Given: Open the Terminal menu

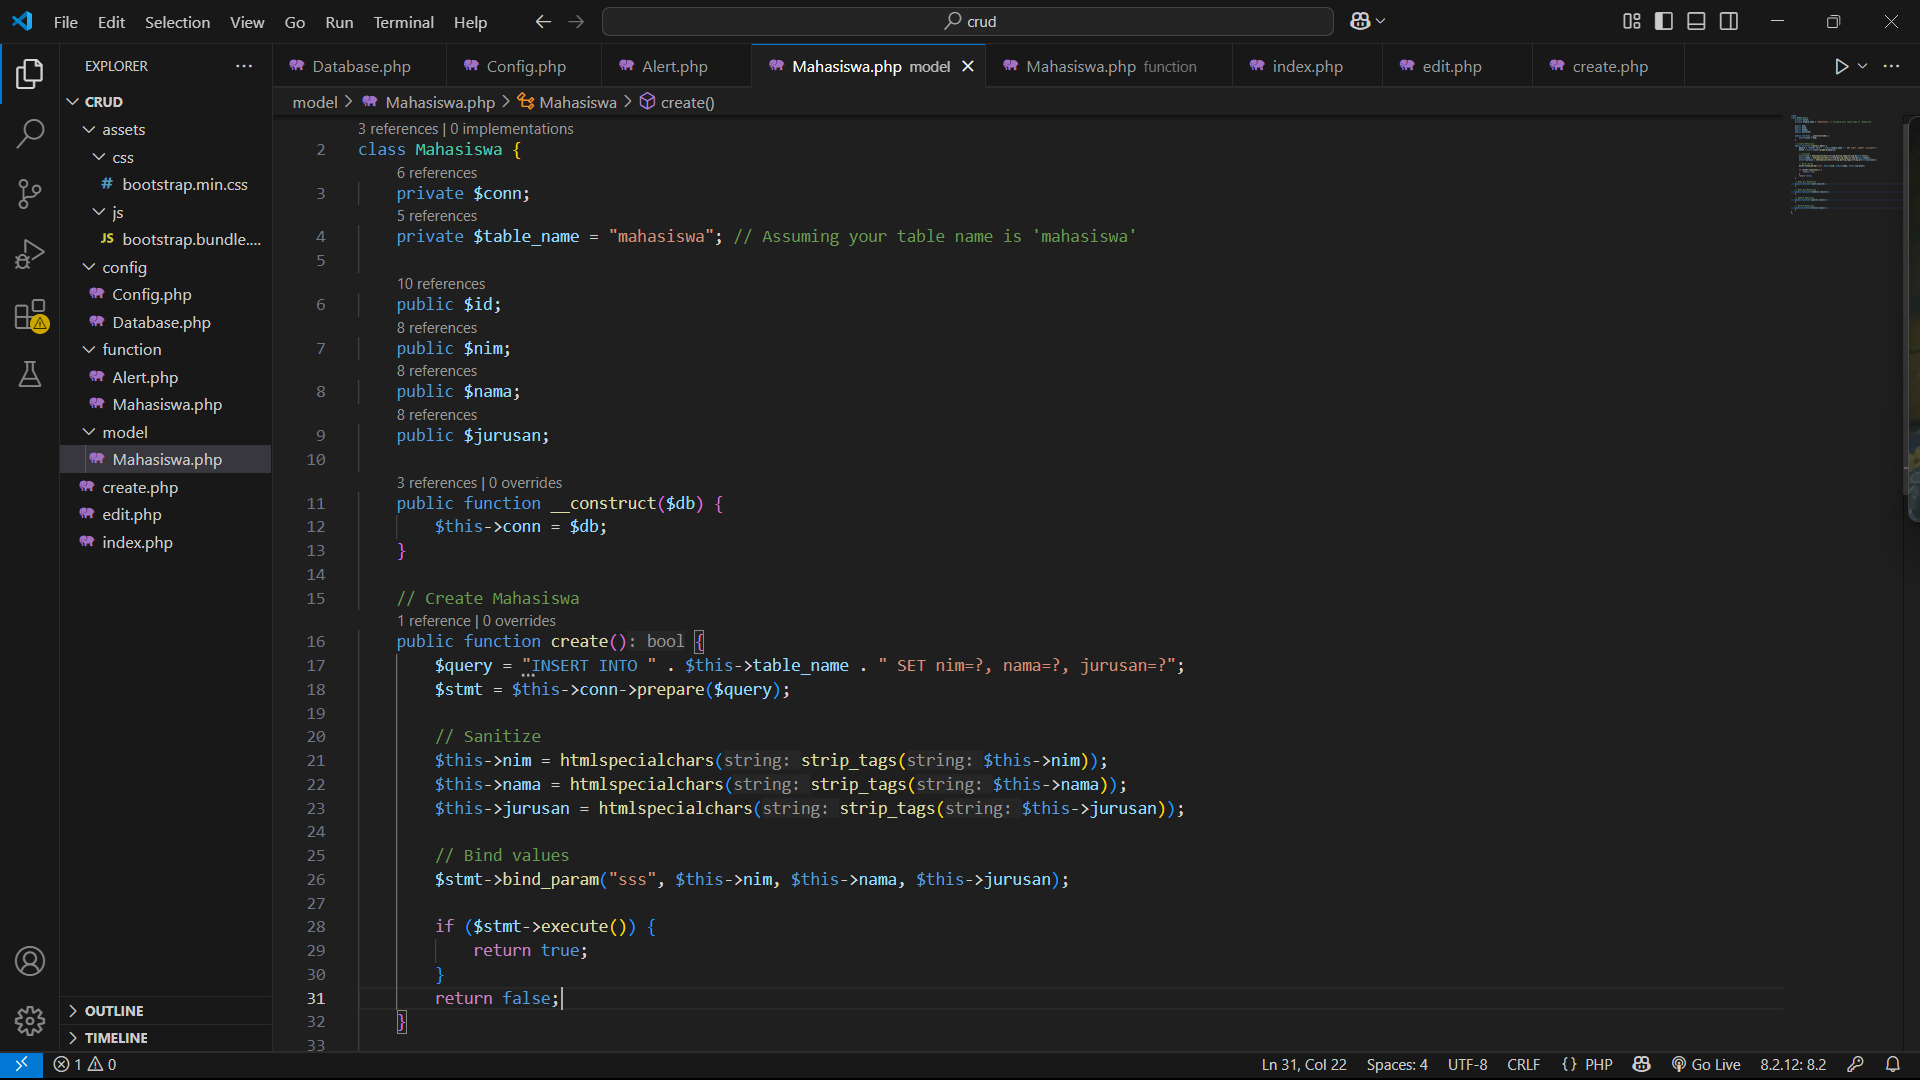Looking at the screenshot, I should (x=403, y=22).
